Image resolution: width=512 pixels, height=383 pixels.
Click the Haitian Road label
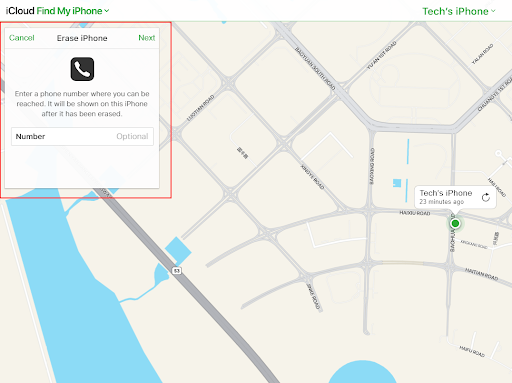tap(482, 274)
